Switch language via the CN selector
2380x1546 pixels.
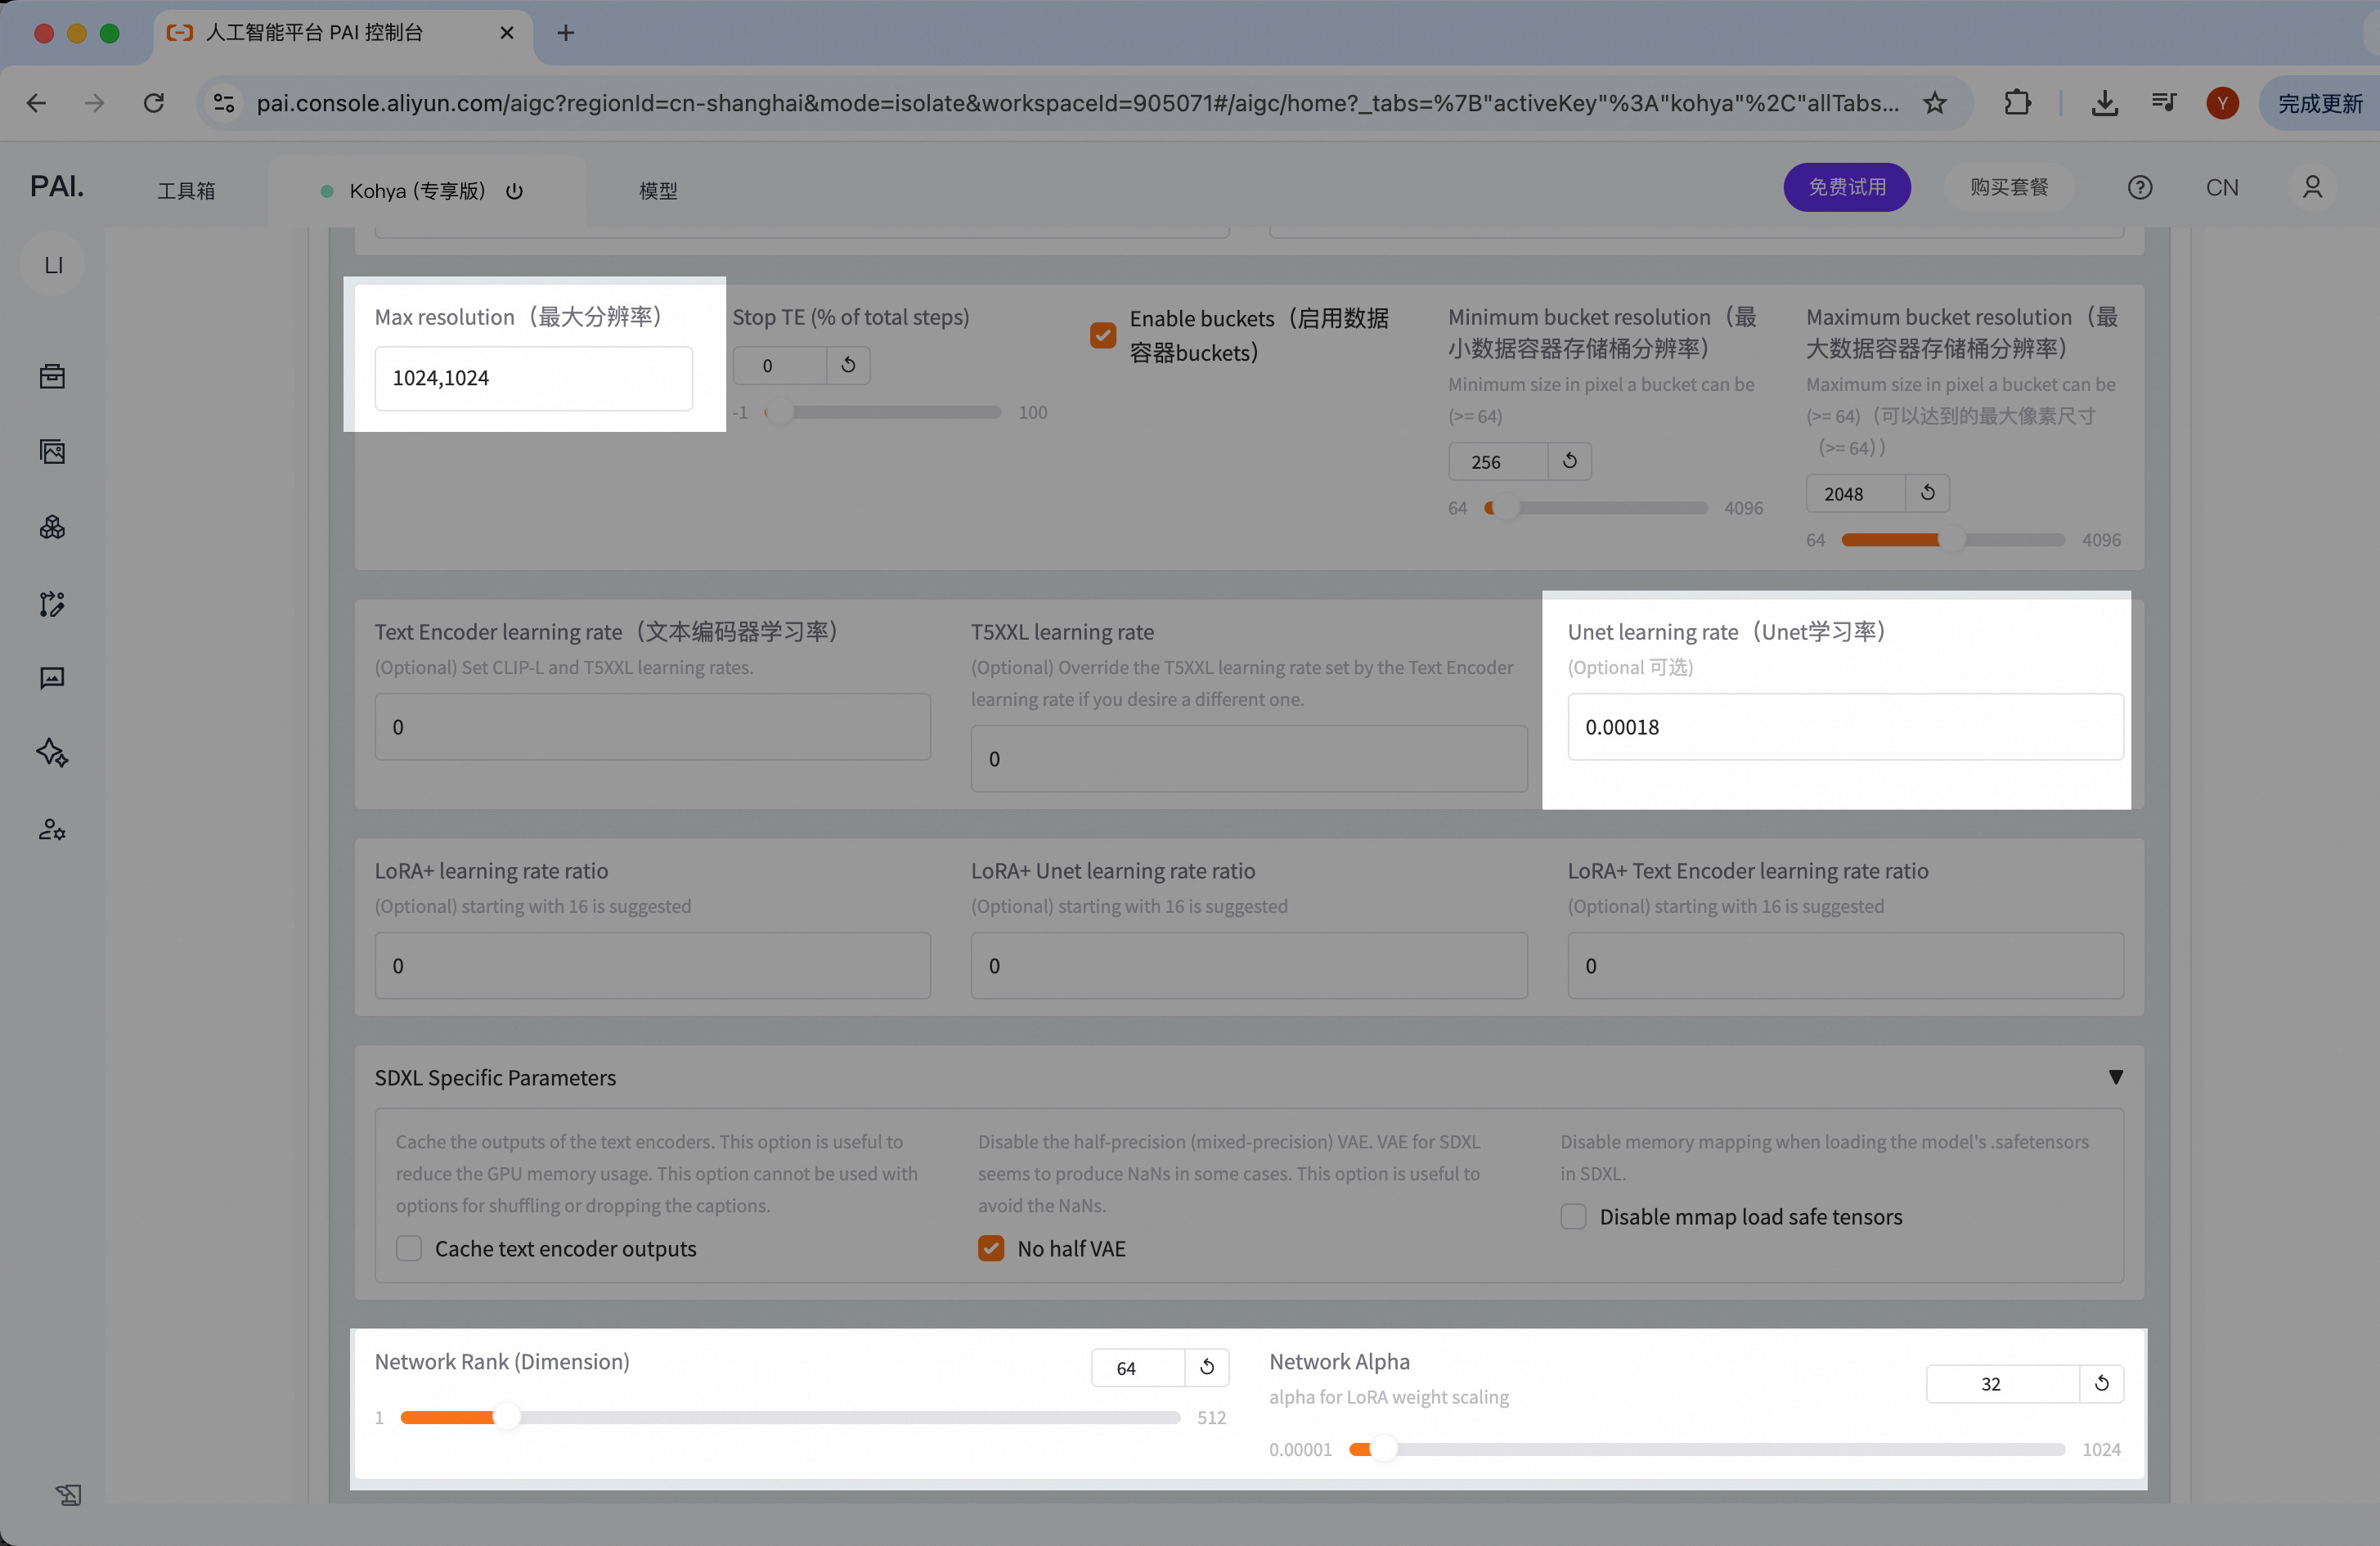click(2221, 188)
